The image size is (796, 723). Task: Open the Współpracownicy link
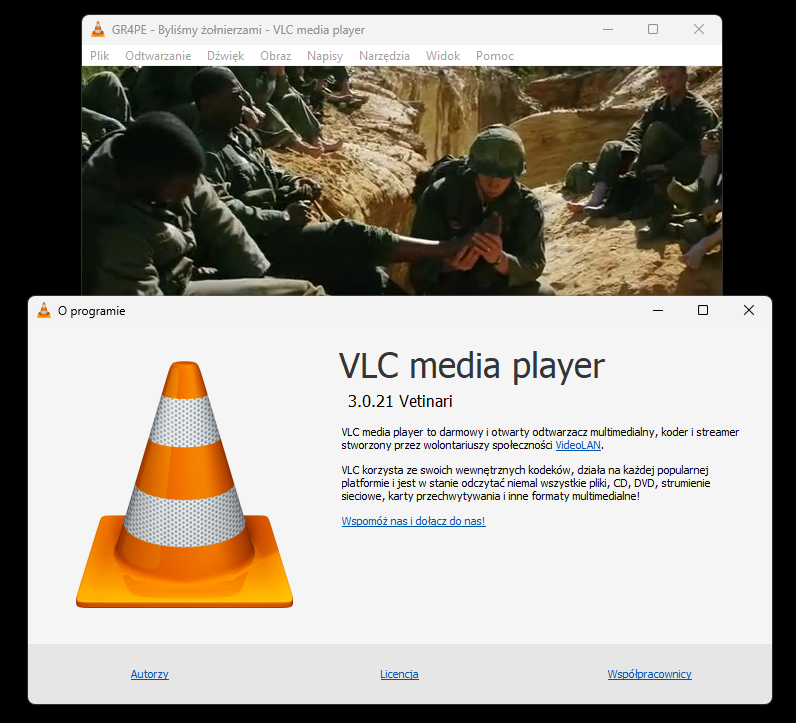pyautogui.click(x=649, y=674)
